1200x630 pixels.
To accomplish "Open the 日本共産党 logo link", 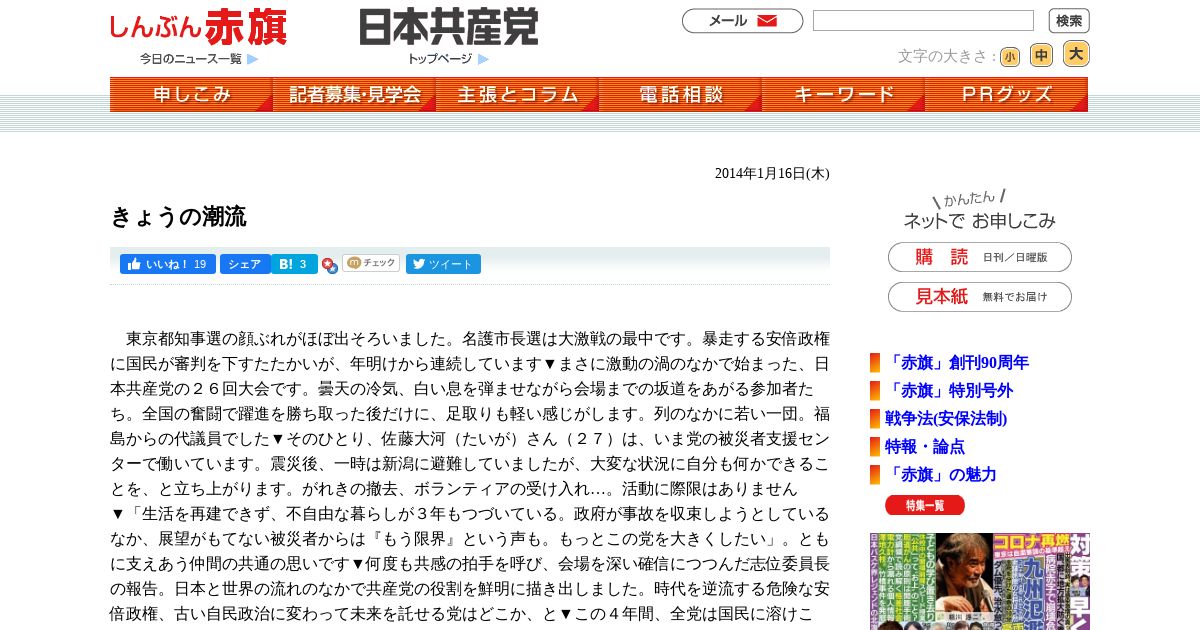I will [x=449, y=27].
